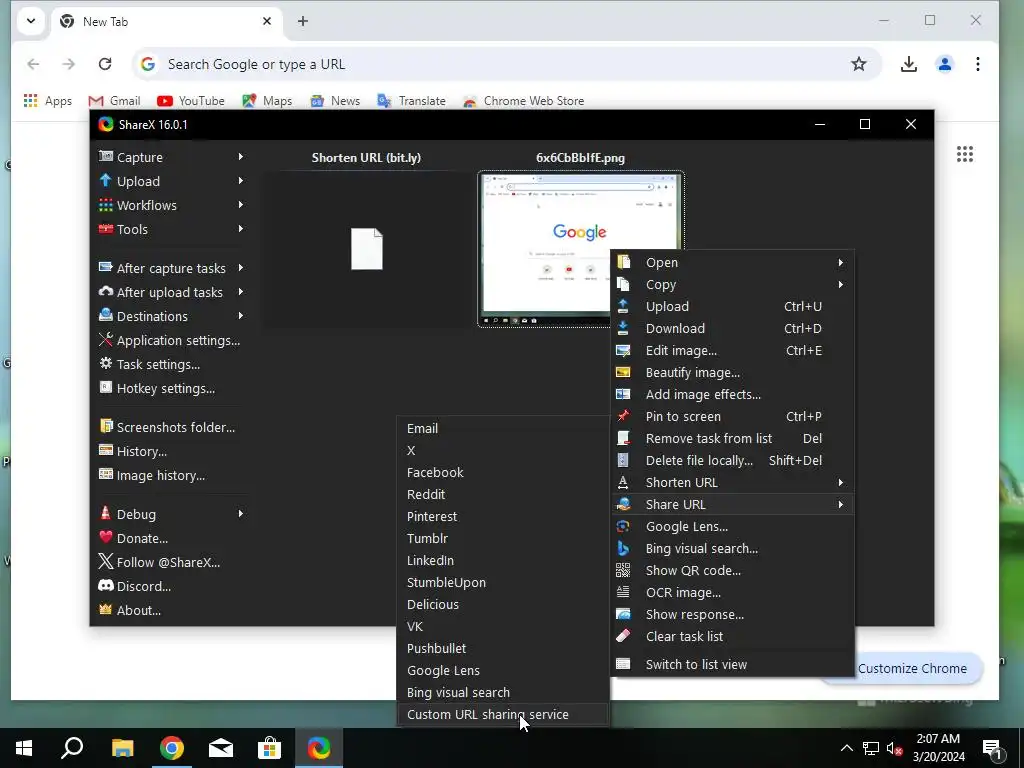The width and height of the screenshot is (1024, 768).
Task: Click the Donate heart icon
Action: (105, 537)
